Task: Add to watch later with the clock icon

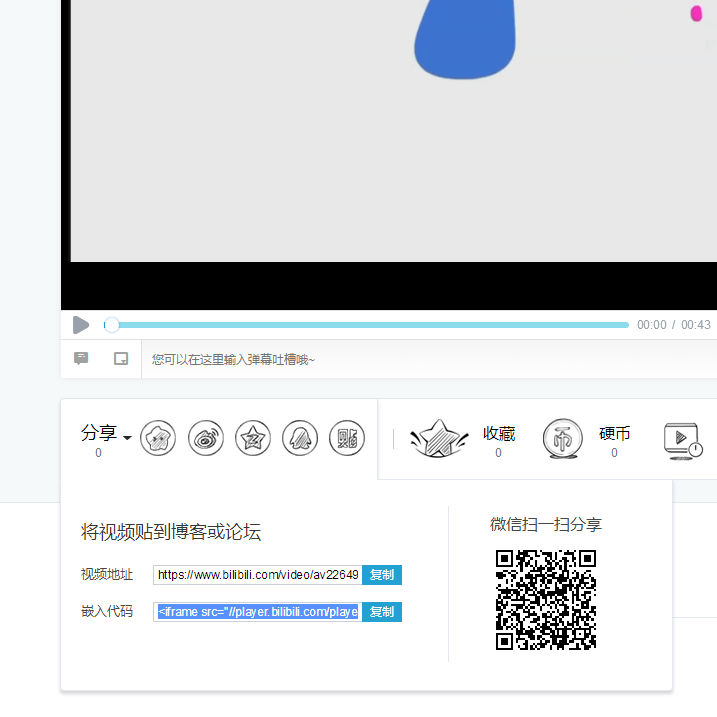Action: [683, 441]
